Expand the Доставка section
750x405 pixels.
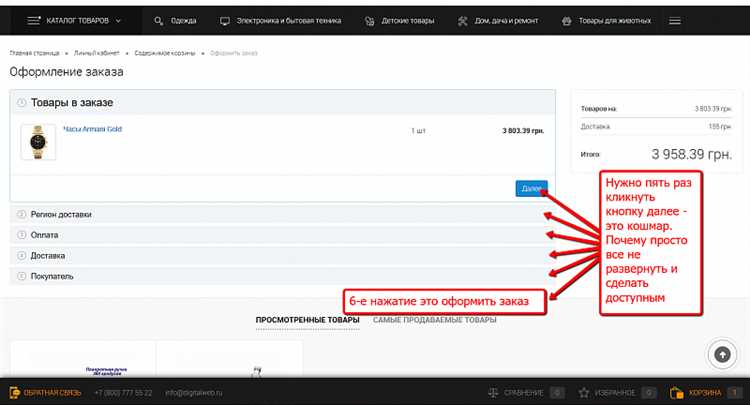283,255
